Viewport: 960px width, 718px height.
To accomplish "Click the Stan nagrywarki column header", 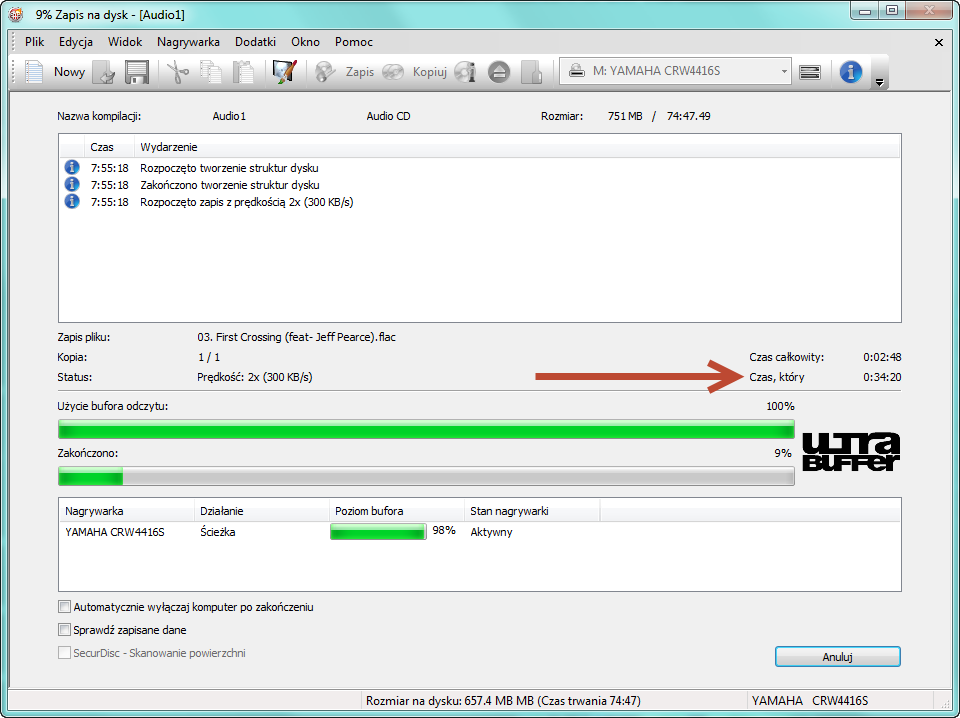I will (532, 511).
